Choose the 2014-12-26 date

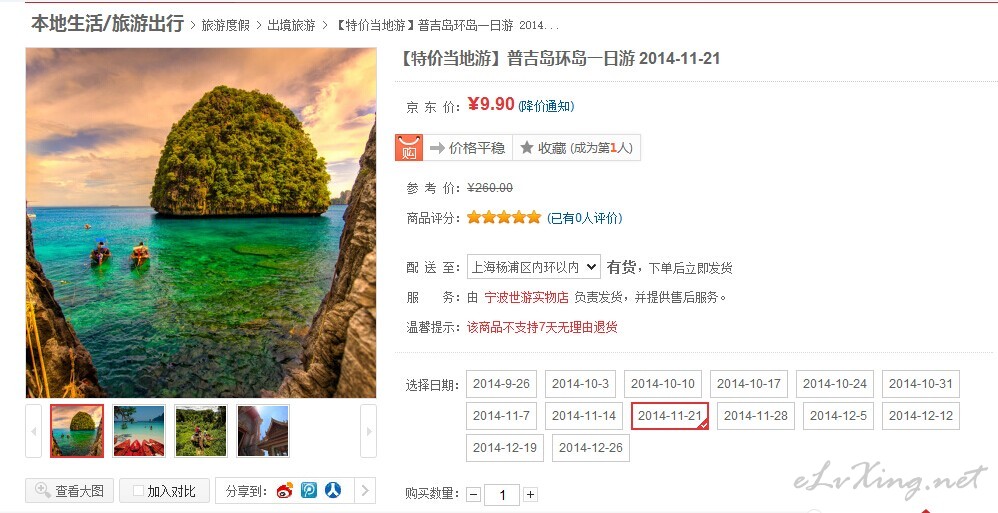(591, 447)
